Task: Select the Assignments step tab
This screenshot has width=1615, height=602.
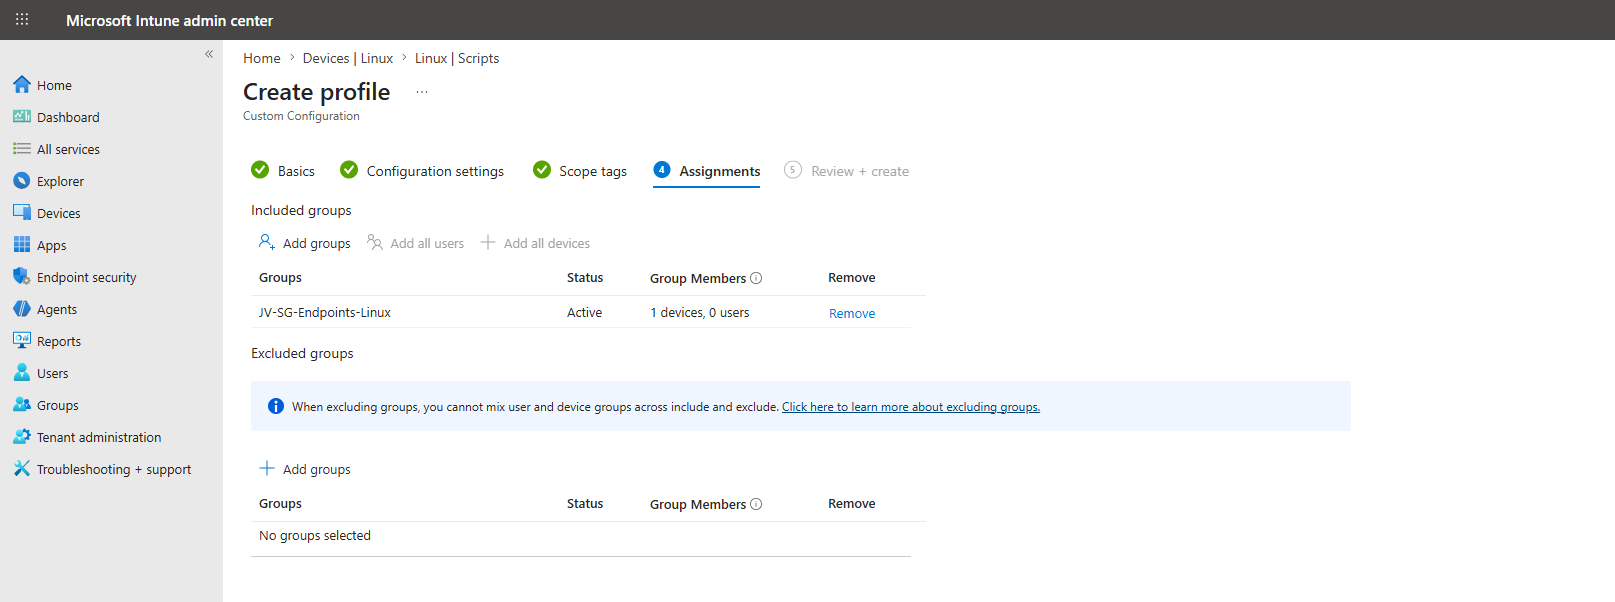Action: click(707, 171)
